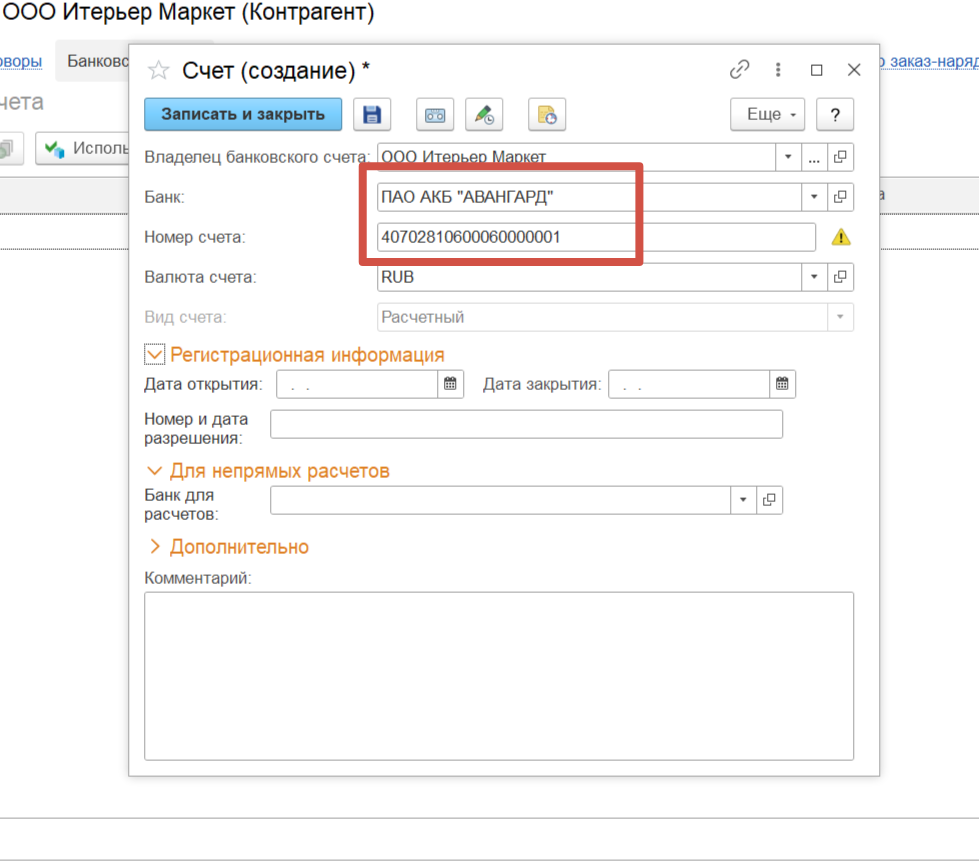Click inside the Комментарий text area
Image resolution: width=979 pixels, height=862 pixels.
(498, 675)
